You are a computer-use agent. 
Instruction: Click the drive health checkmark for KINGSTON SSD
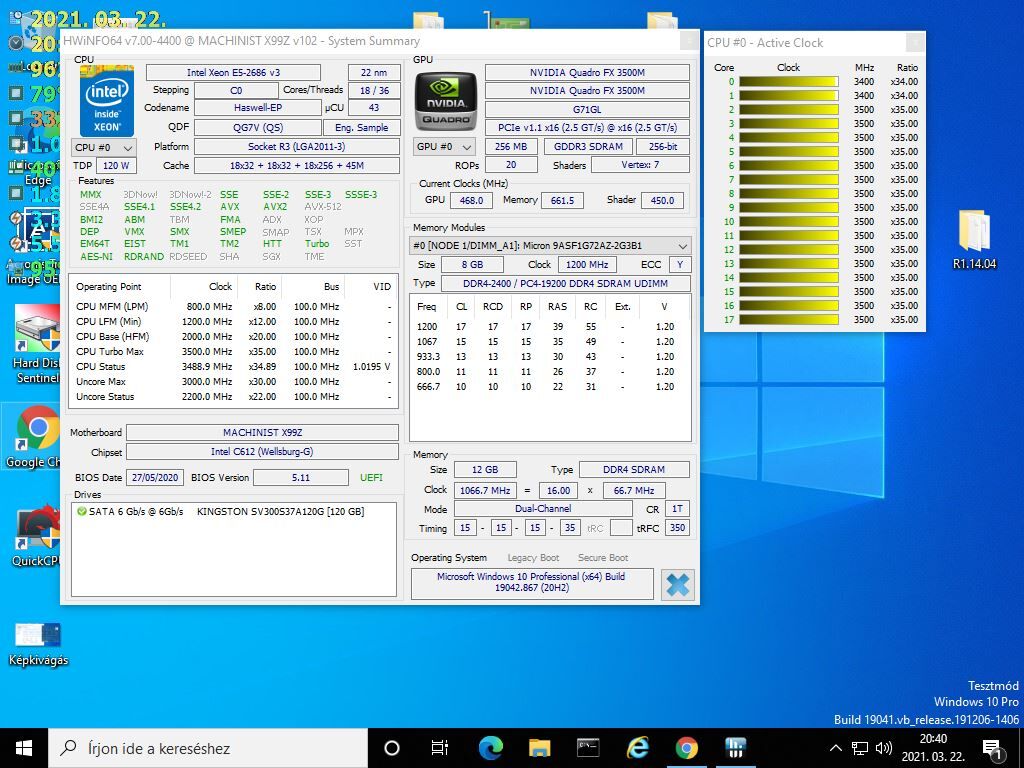pos(82,511)
